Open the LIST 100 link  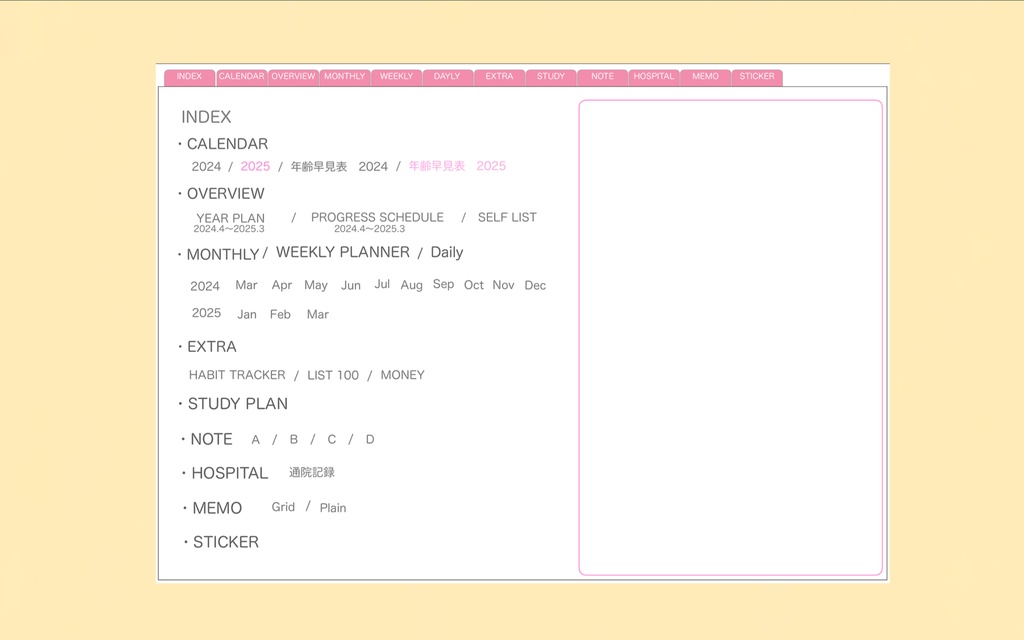(x=333, y=376)
